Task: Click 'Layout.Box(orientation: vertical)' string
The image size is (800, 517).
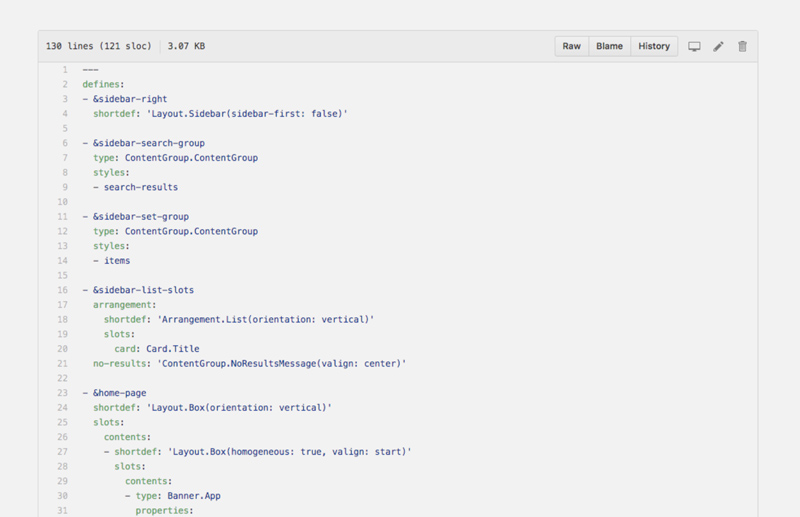Action: click(239, 408)
